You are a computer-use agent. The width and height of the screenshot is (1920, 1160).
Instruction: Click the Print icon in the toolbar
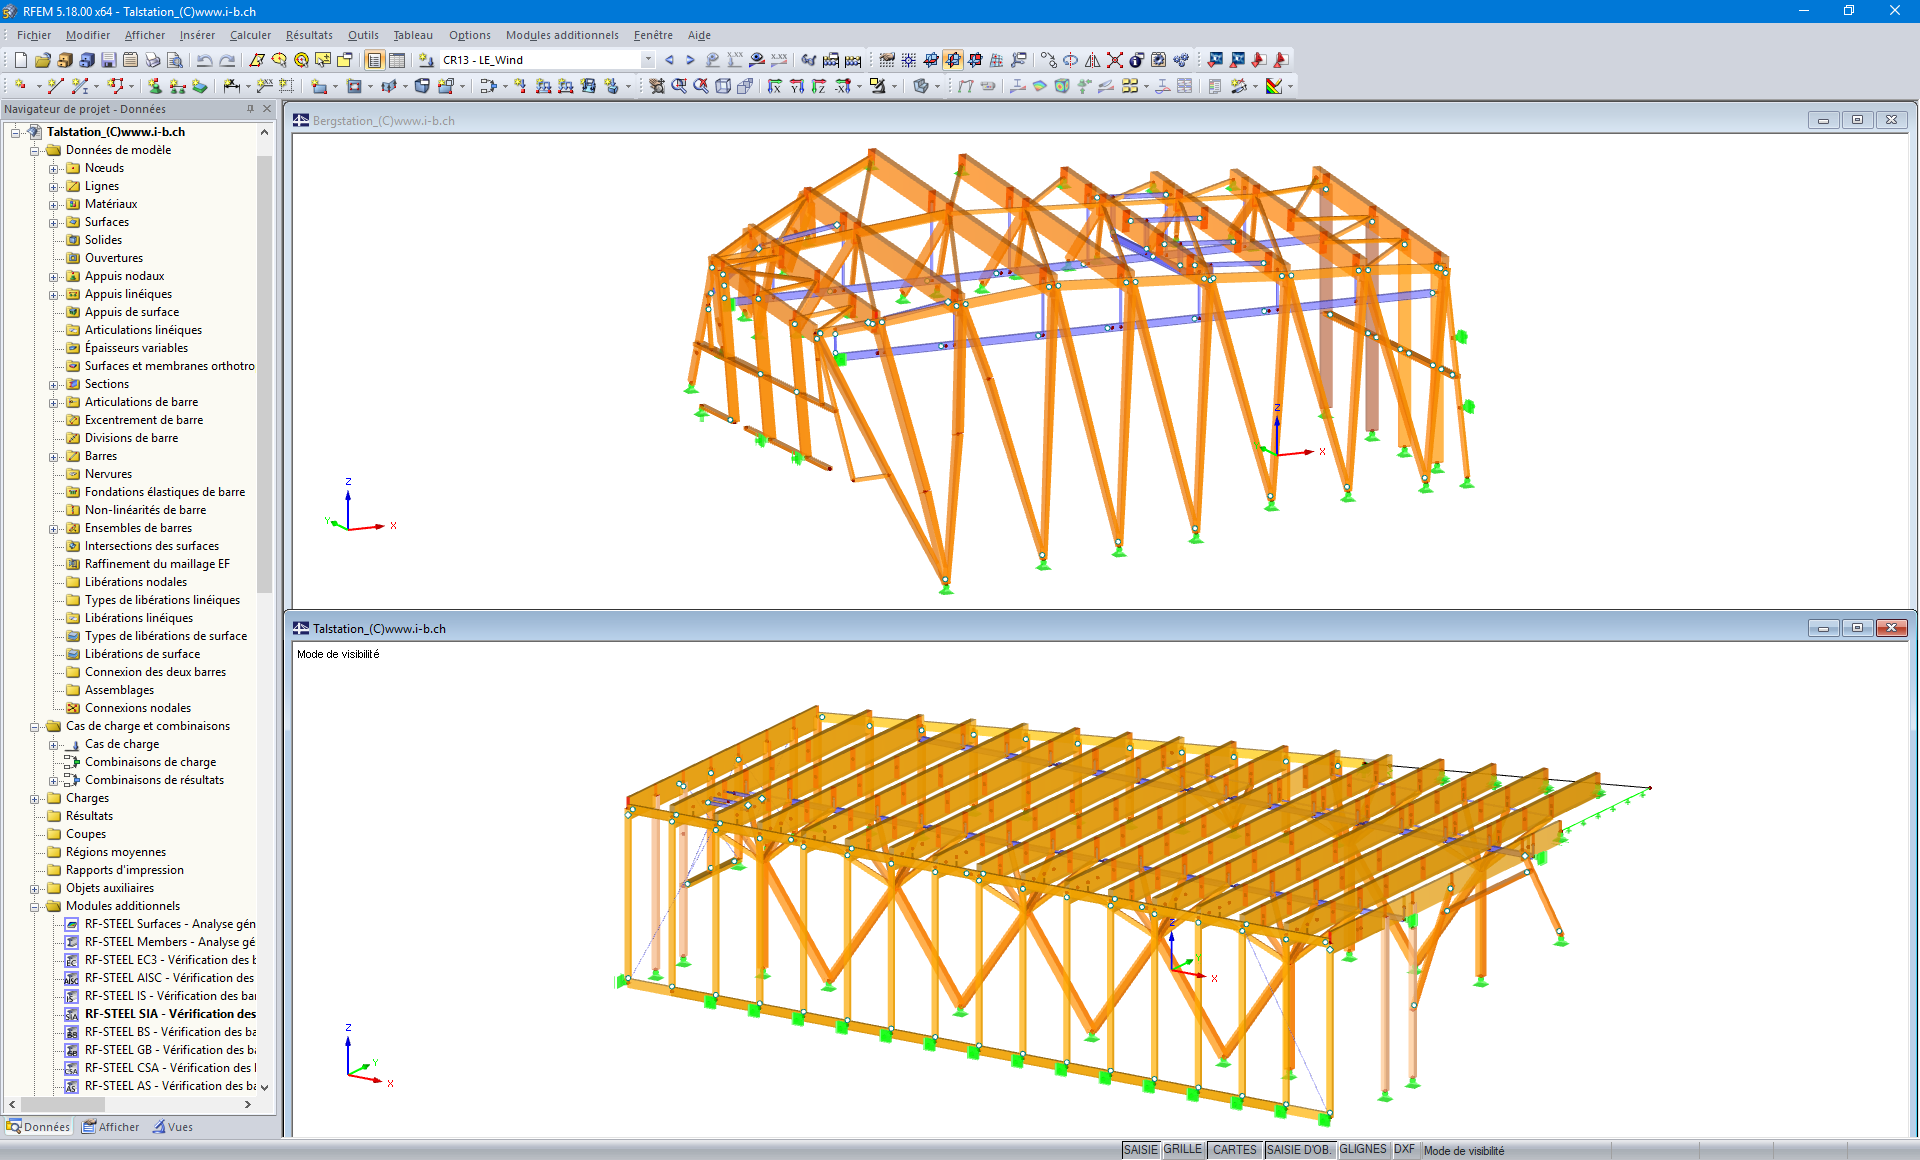151,60
